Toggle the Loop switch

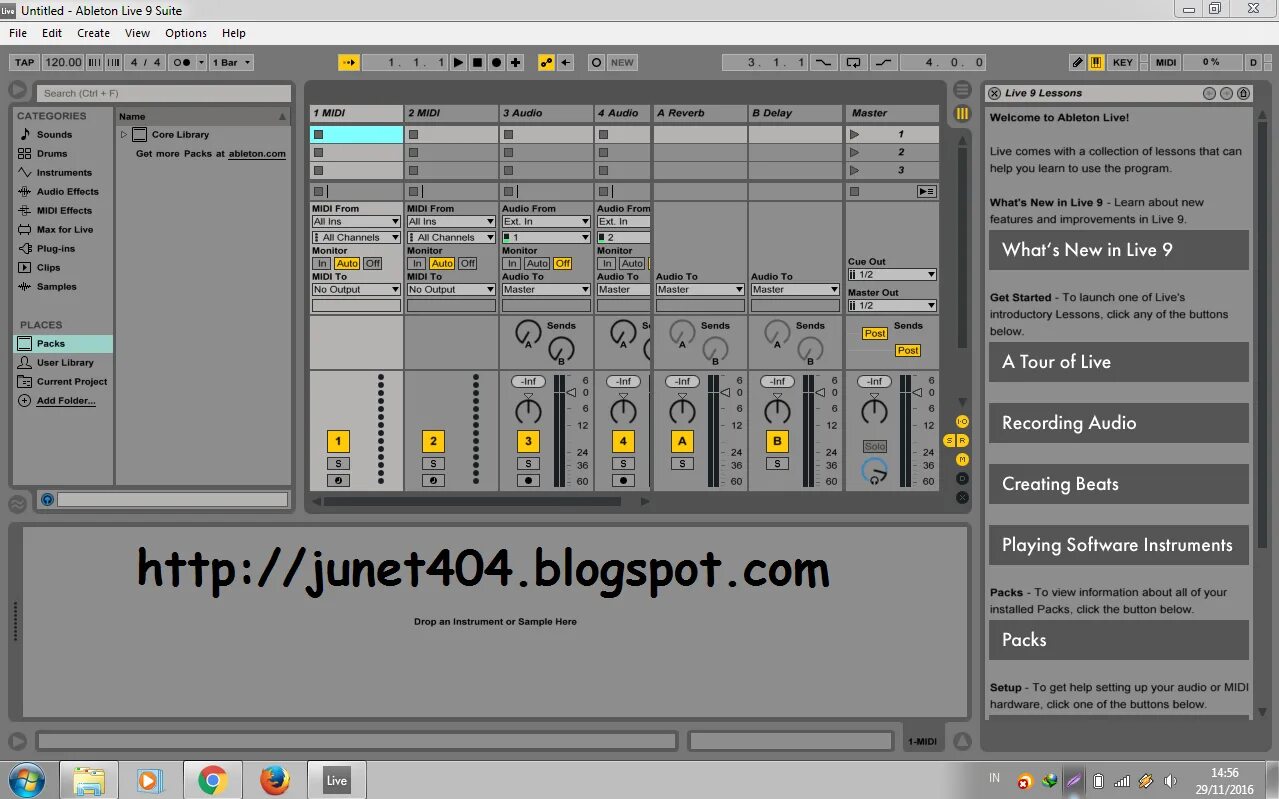click(x=853, y=62)
